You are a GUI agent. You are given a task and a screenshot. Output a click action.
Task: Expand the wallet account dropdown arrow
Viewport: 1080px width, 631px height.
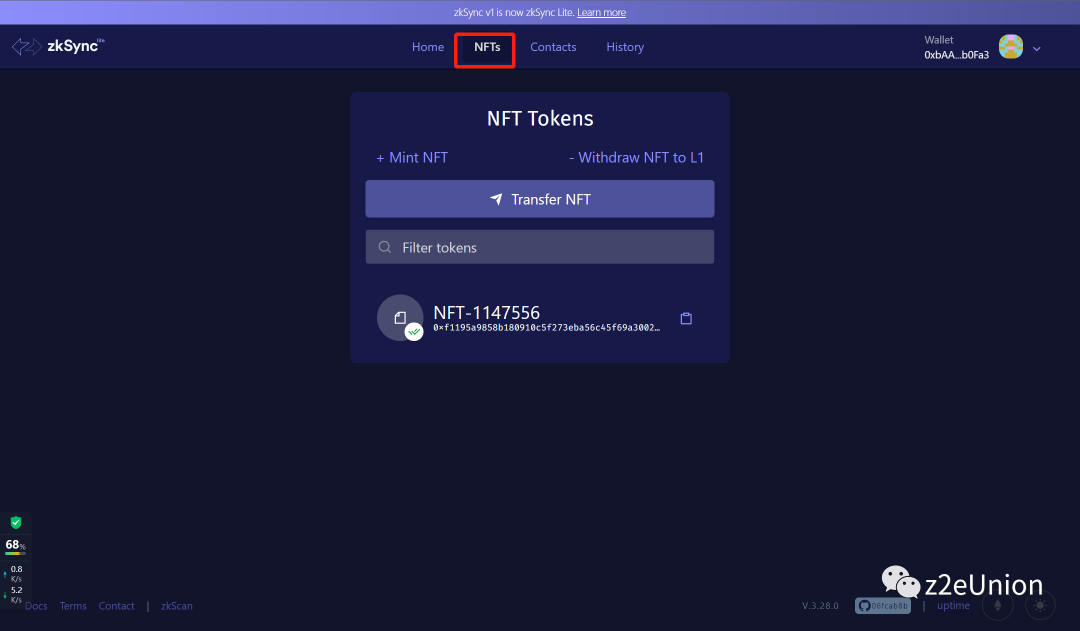(1037, 48)
